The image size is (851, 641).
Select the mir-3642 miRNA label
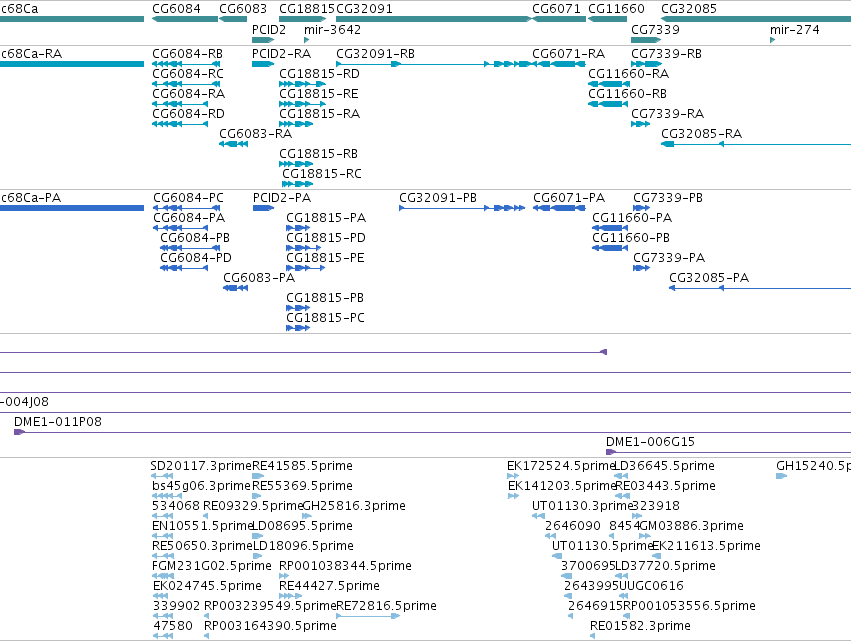[x=332, y=29]
